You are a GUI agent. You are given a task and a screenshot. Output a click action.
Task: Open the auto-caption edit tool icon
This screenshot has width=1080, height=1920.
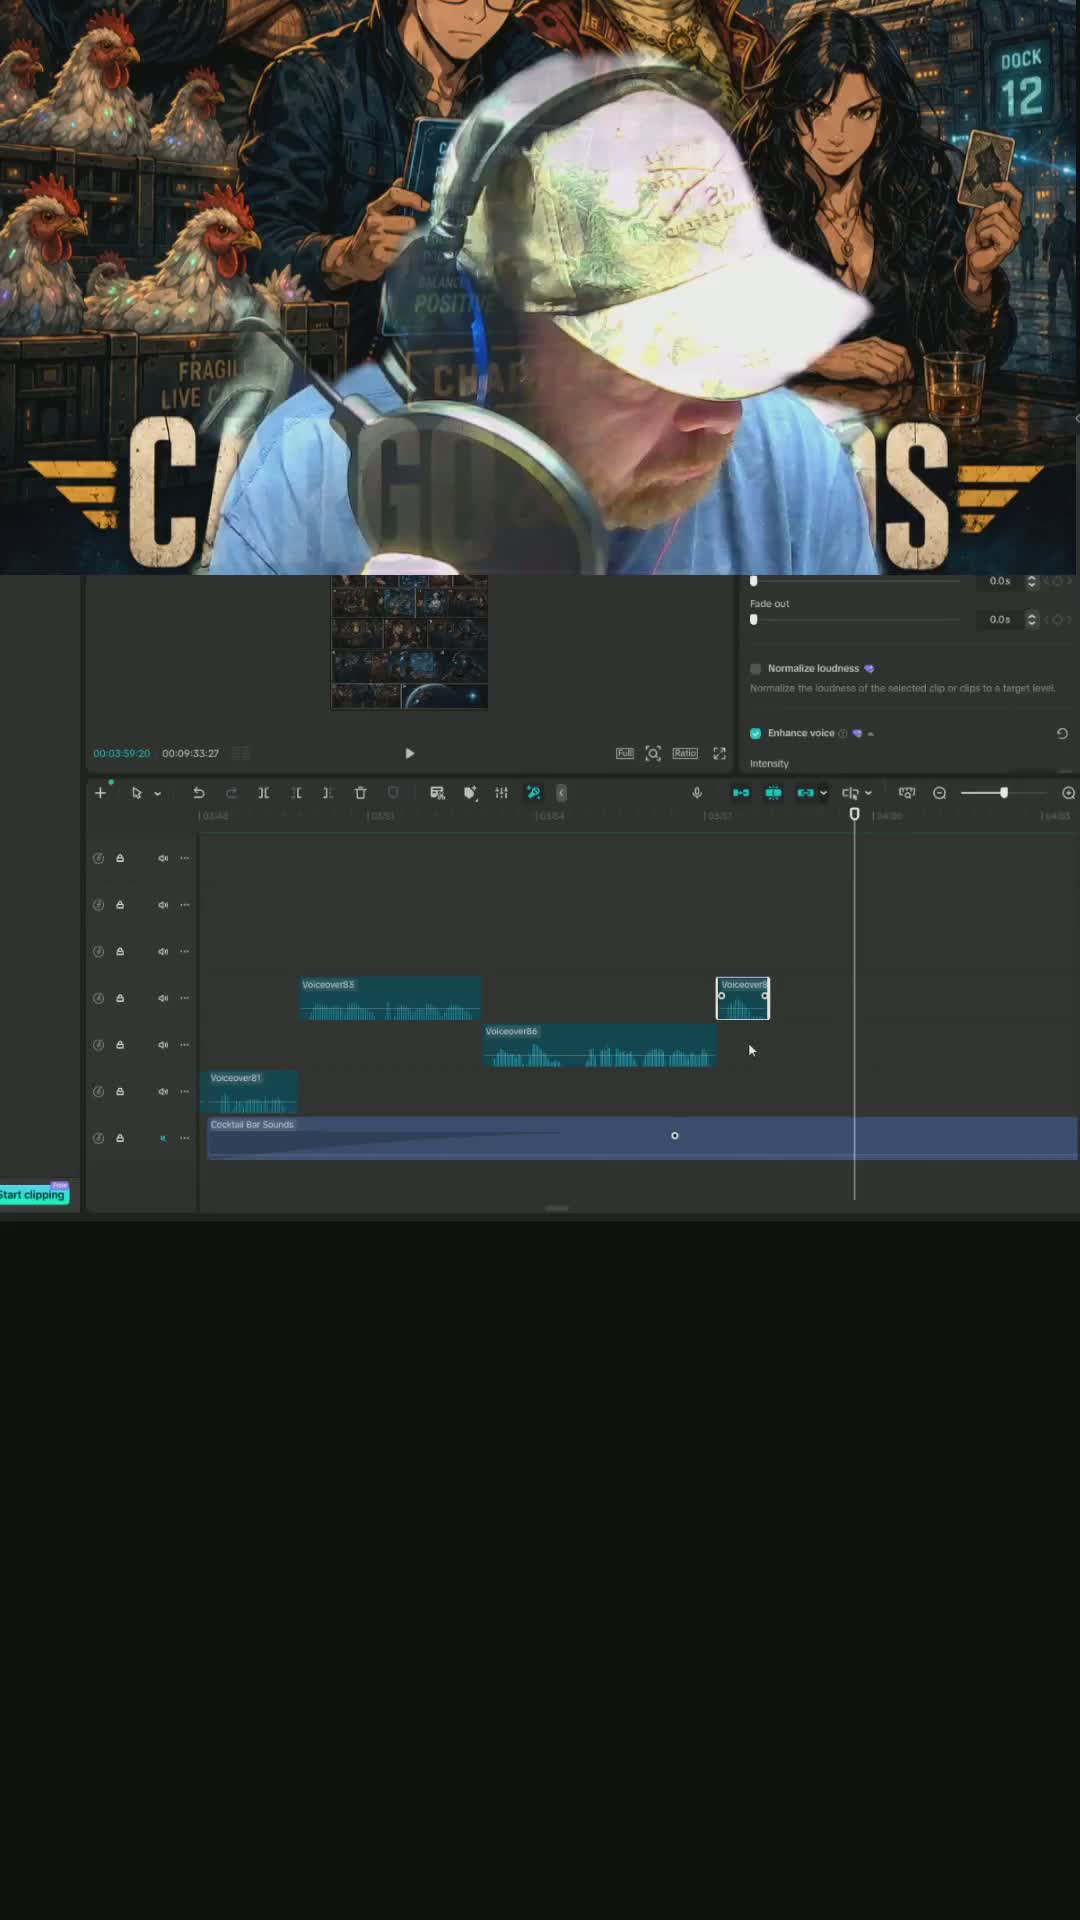(x=437, y=793)
